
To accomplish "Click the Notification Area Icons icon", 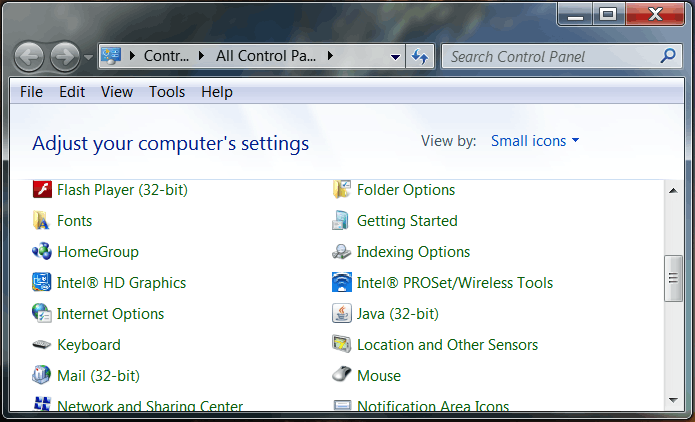I will (x=342, y=405).
